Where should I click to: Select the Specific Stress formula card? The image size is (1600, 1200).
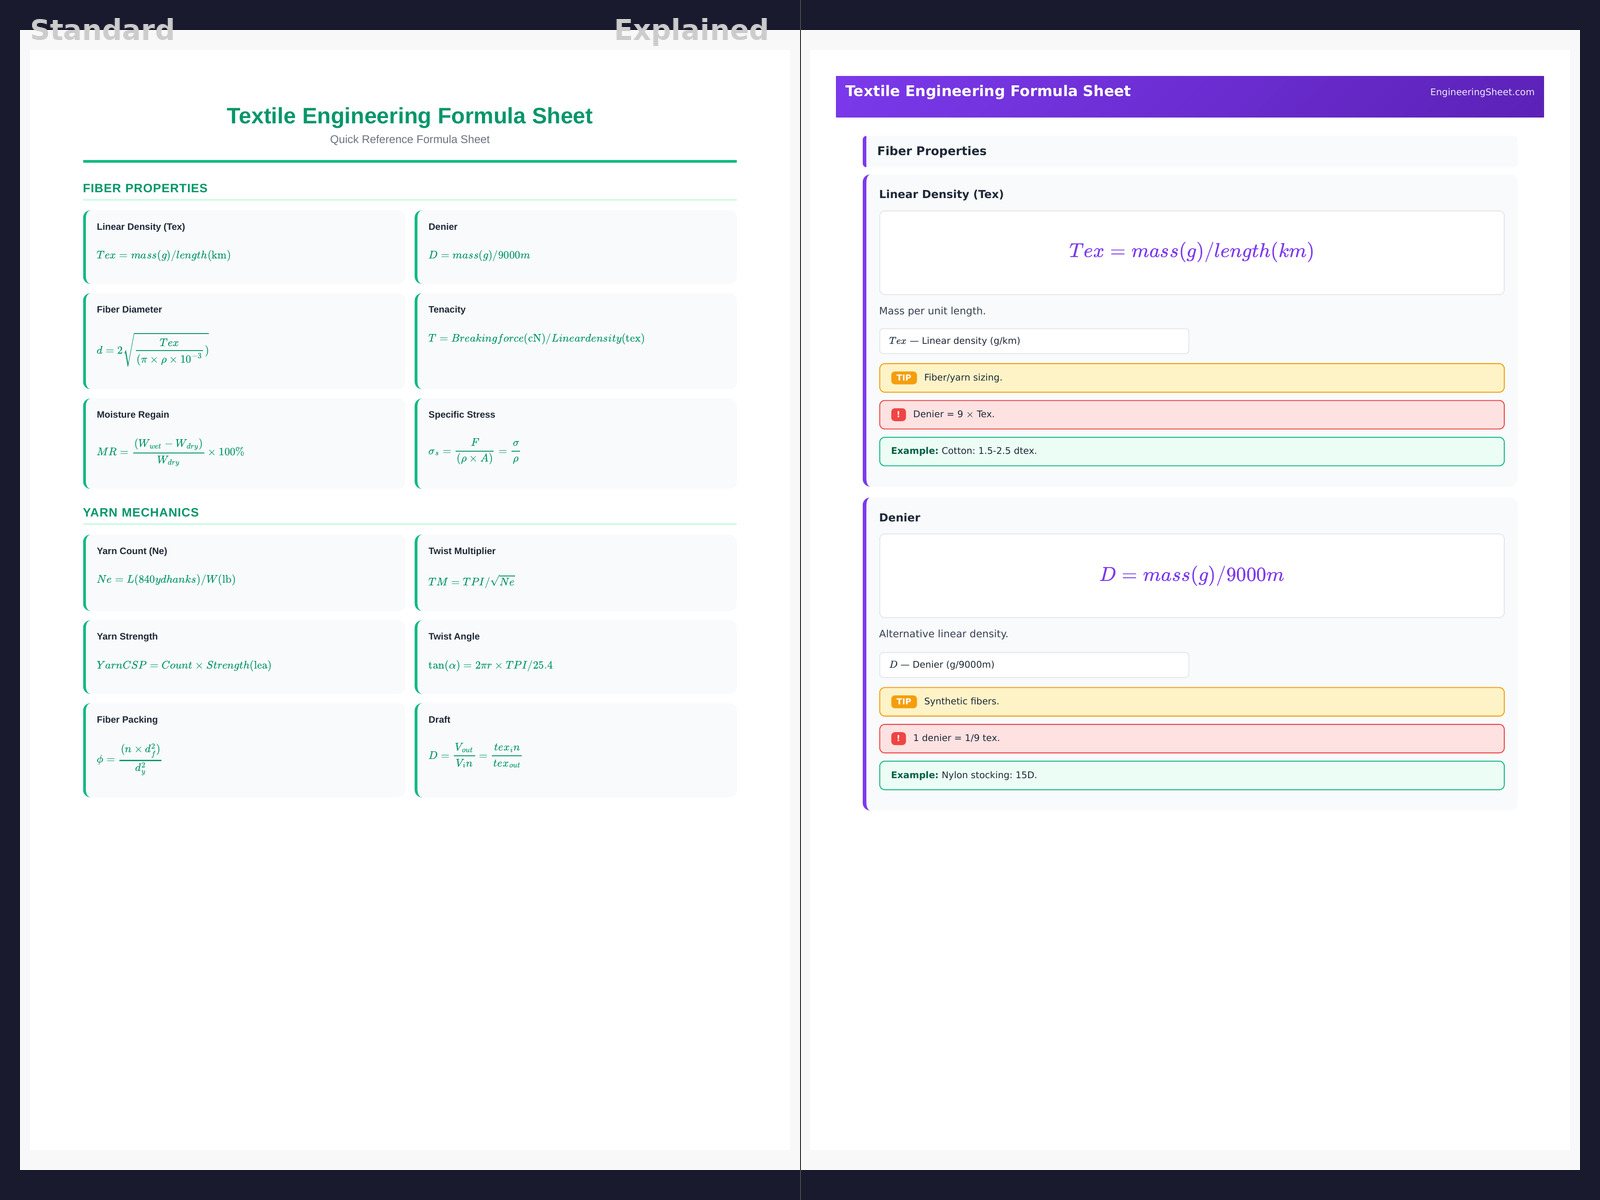coord(576,444)
